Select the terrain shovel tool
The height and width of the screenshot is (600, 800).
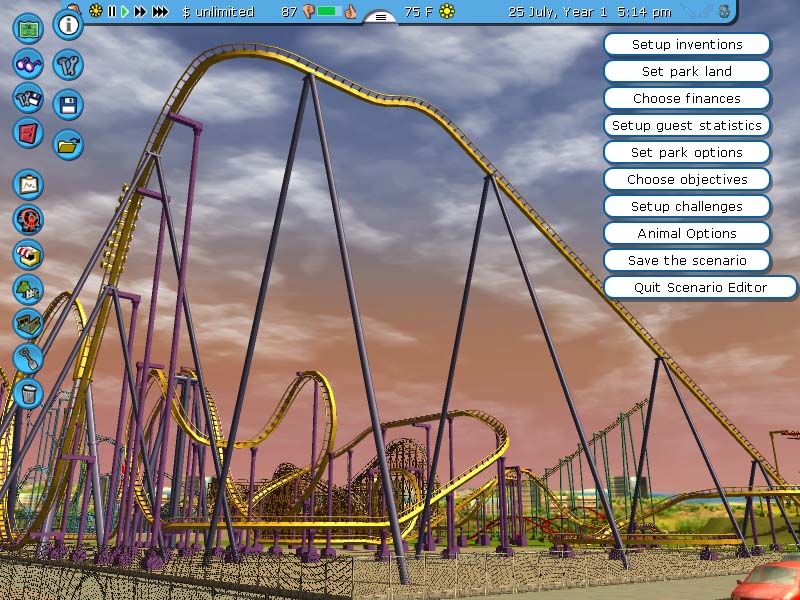click(28, 359)
